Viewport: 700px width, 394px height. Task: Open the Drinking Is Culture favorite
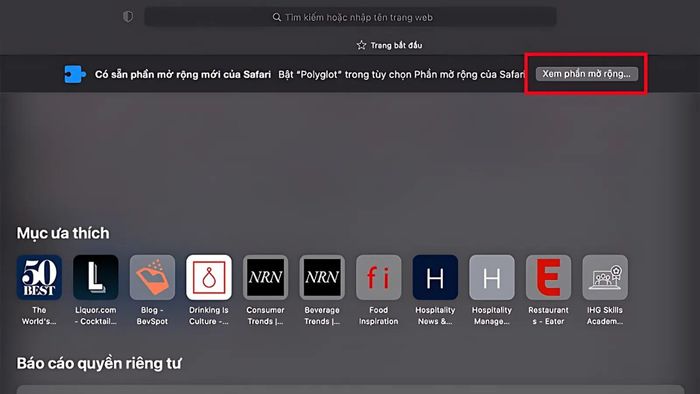click(x=209, y=277)
